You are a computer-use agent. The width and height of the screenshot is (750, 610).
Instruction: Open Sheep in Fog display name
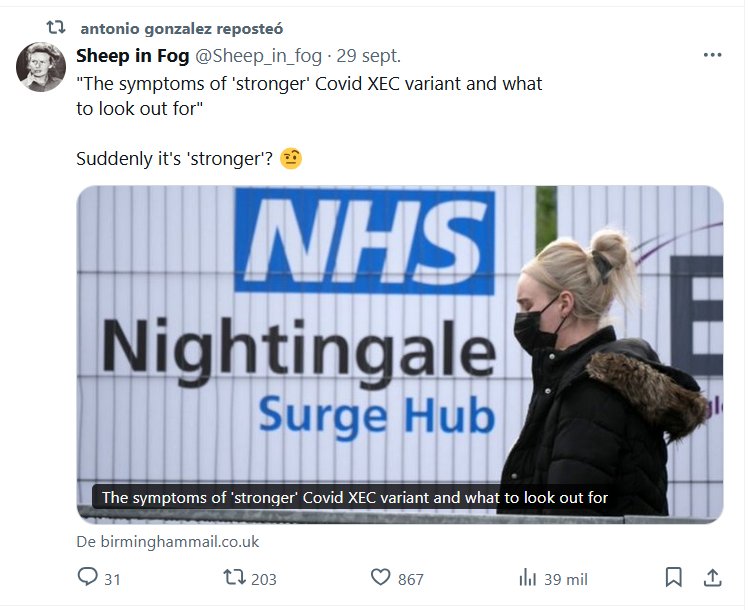(x=133, y=56)
